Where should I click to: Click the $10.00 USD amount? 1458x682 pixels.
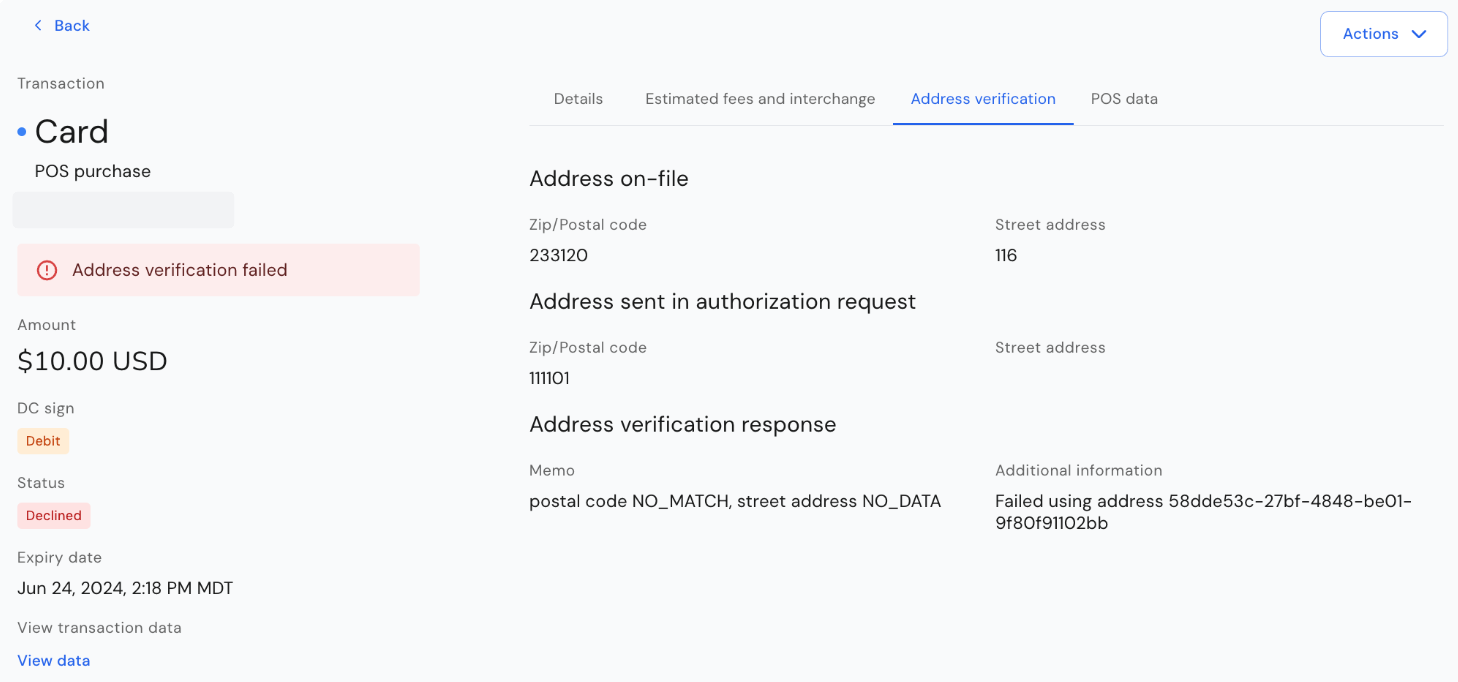tap(92, 361)
